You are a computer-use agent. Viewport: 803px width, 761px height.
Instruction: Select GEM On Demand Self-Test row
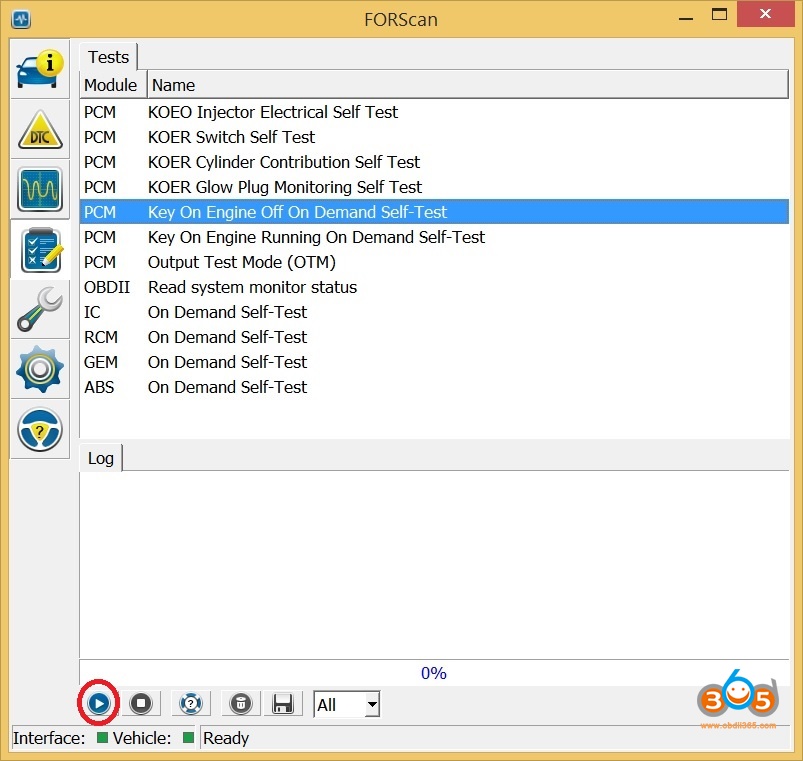click(434, 363)
